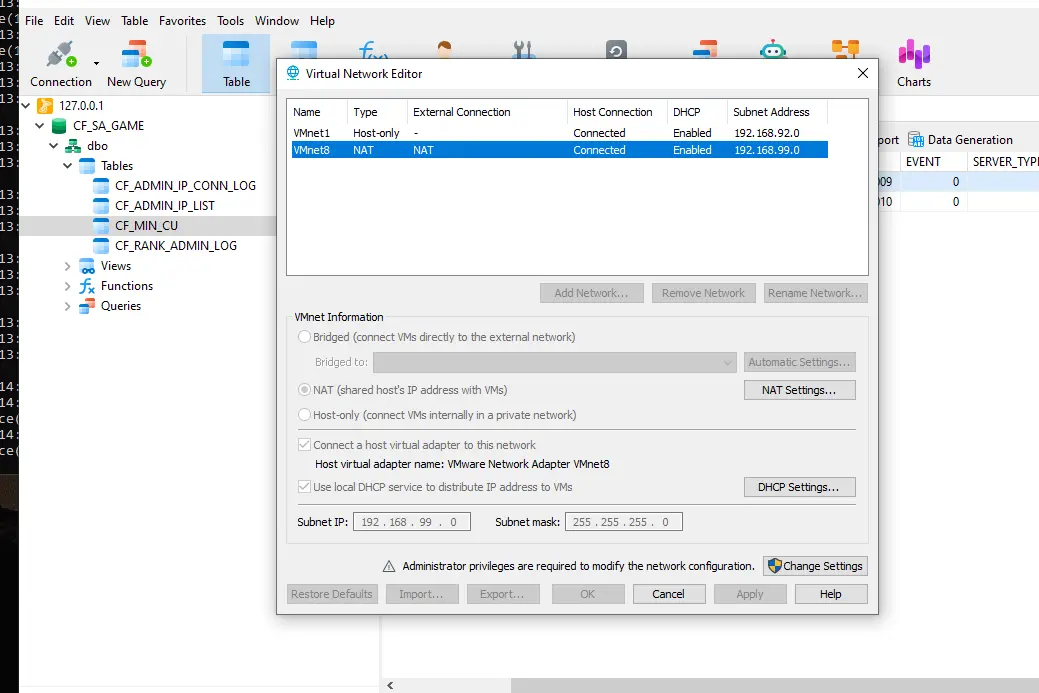This screenshot has width=1039, height=693.
Task: Select the VMnet8 network row
Action: coord(560,150)
